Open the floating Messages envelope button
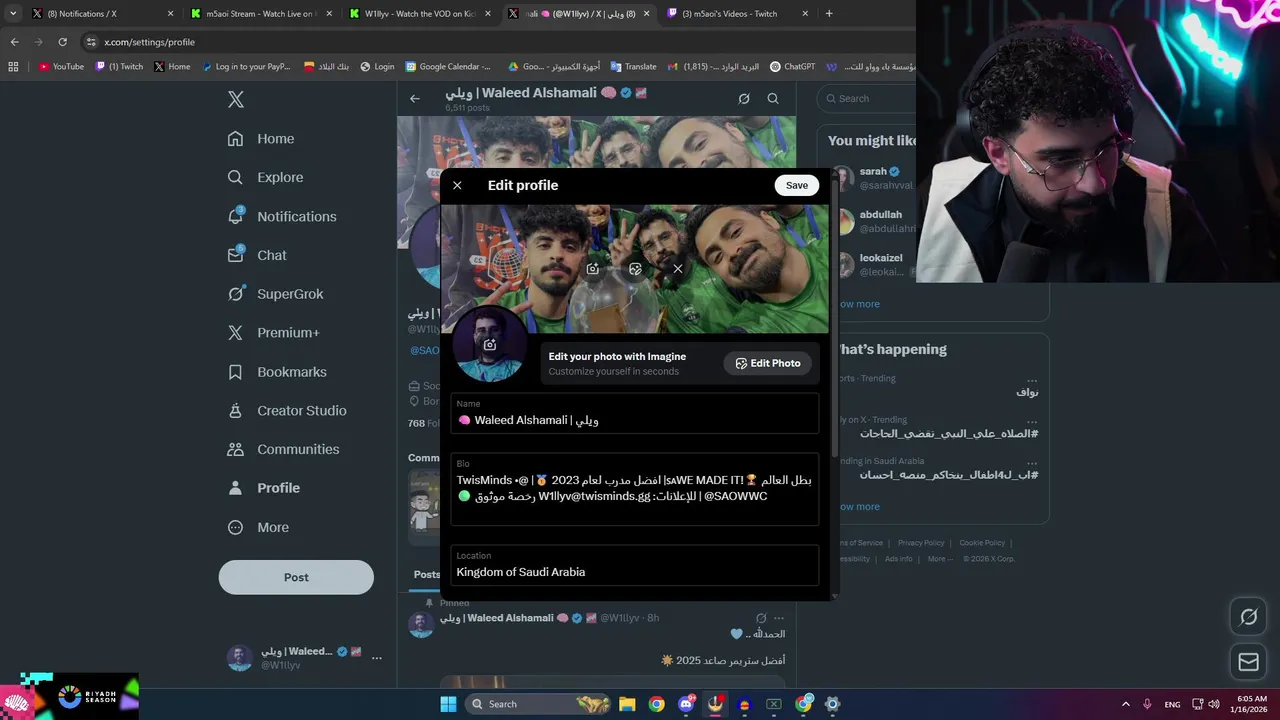Screen dimensions: 1280x720 pyautogui.click(x=1248, y=661)
